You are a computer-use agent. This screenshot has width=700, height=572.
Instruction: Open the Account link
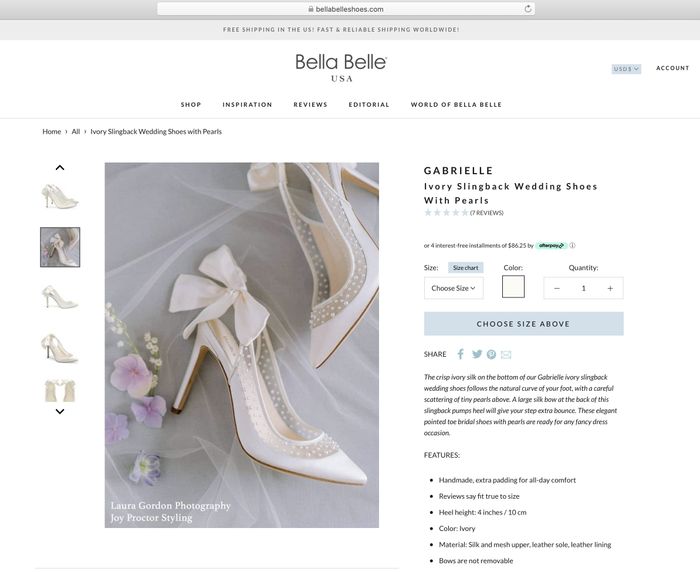pos(672,68)
